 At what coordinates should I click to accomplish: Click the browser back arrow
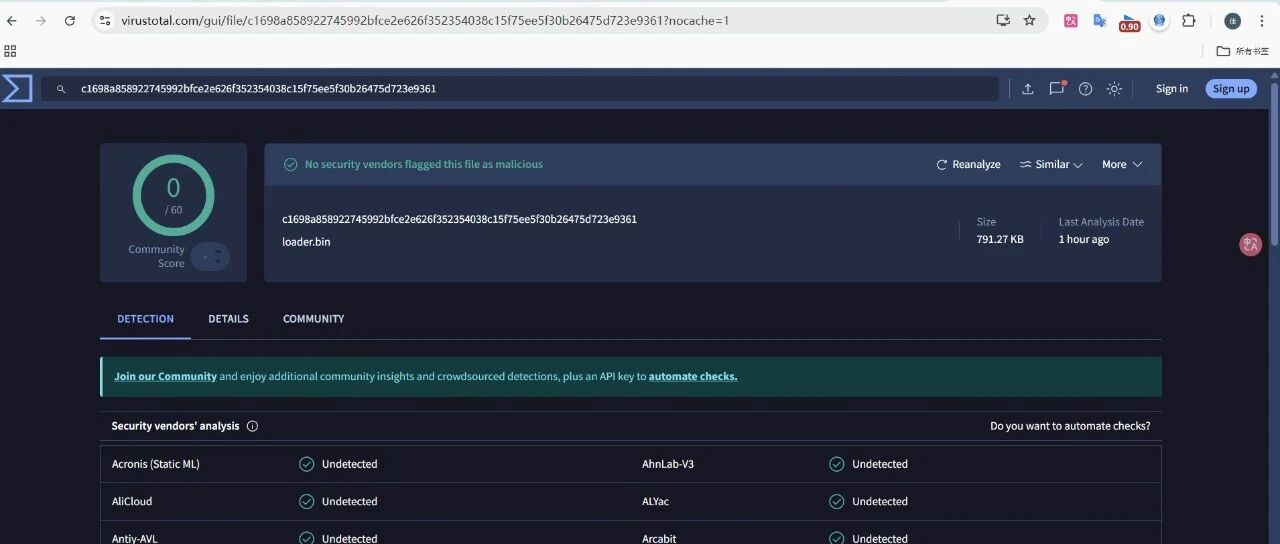pyautogui.click(x=13, y=20)
